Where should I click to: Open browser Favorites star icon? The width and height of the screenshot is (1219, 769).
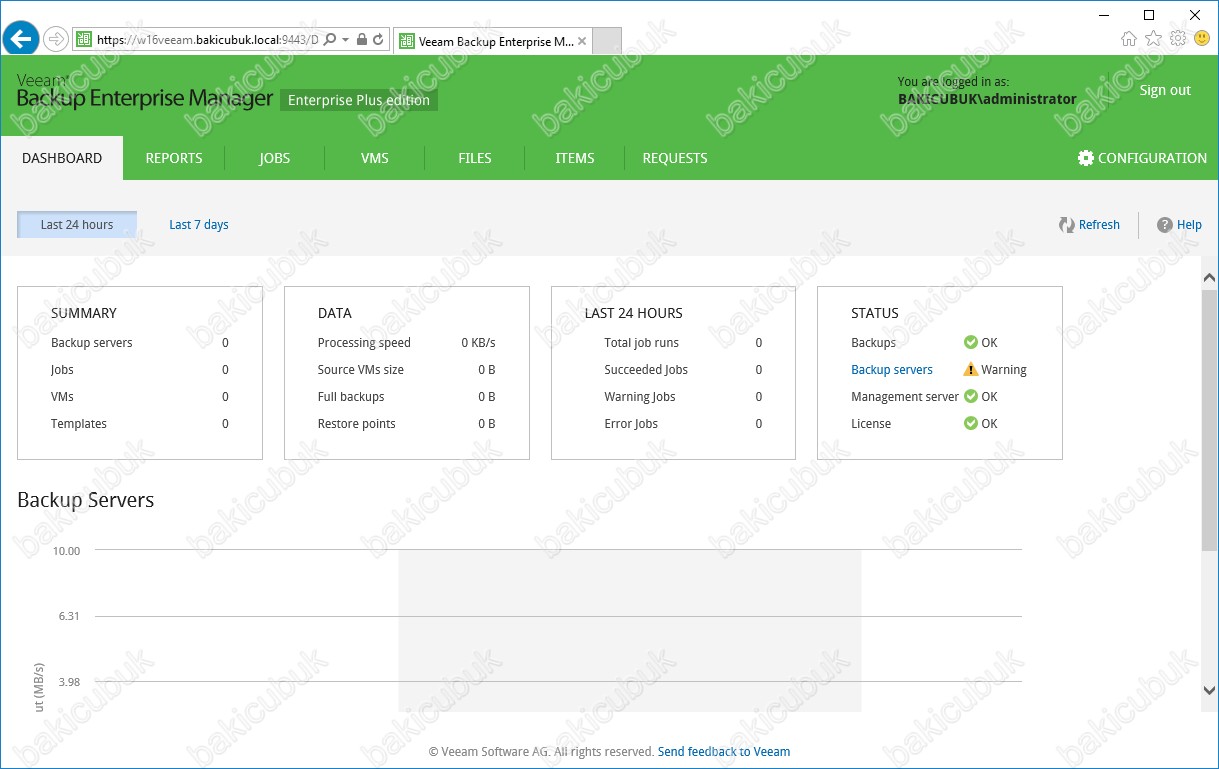point(1153,39)
